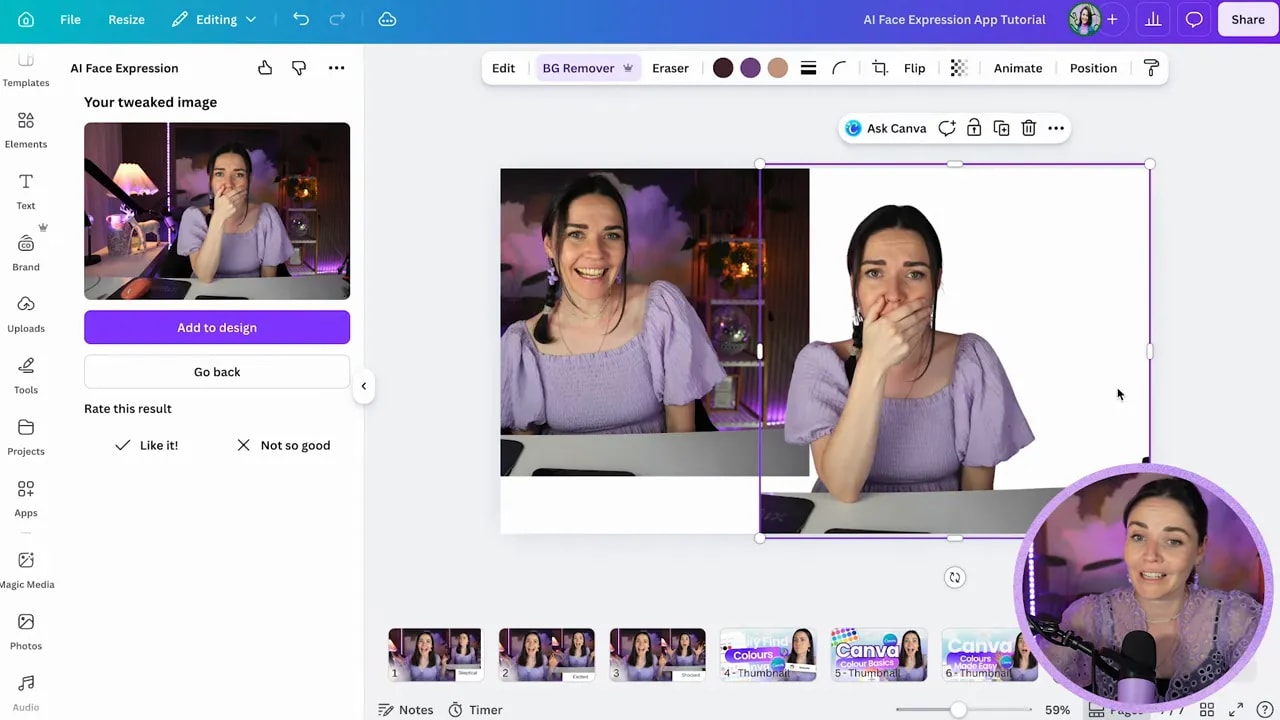
Task: Pick the tan color swatch
Action: pyautogui.click(x=778, y=68)
